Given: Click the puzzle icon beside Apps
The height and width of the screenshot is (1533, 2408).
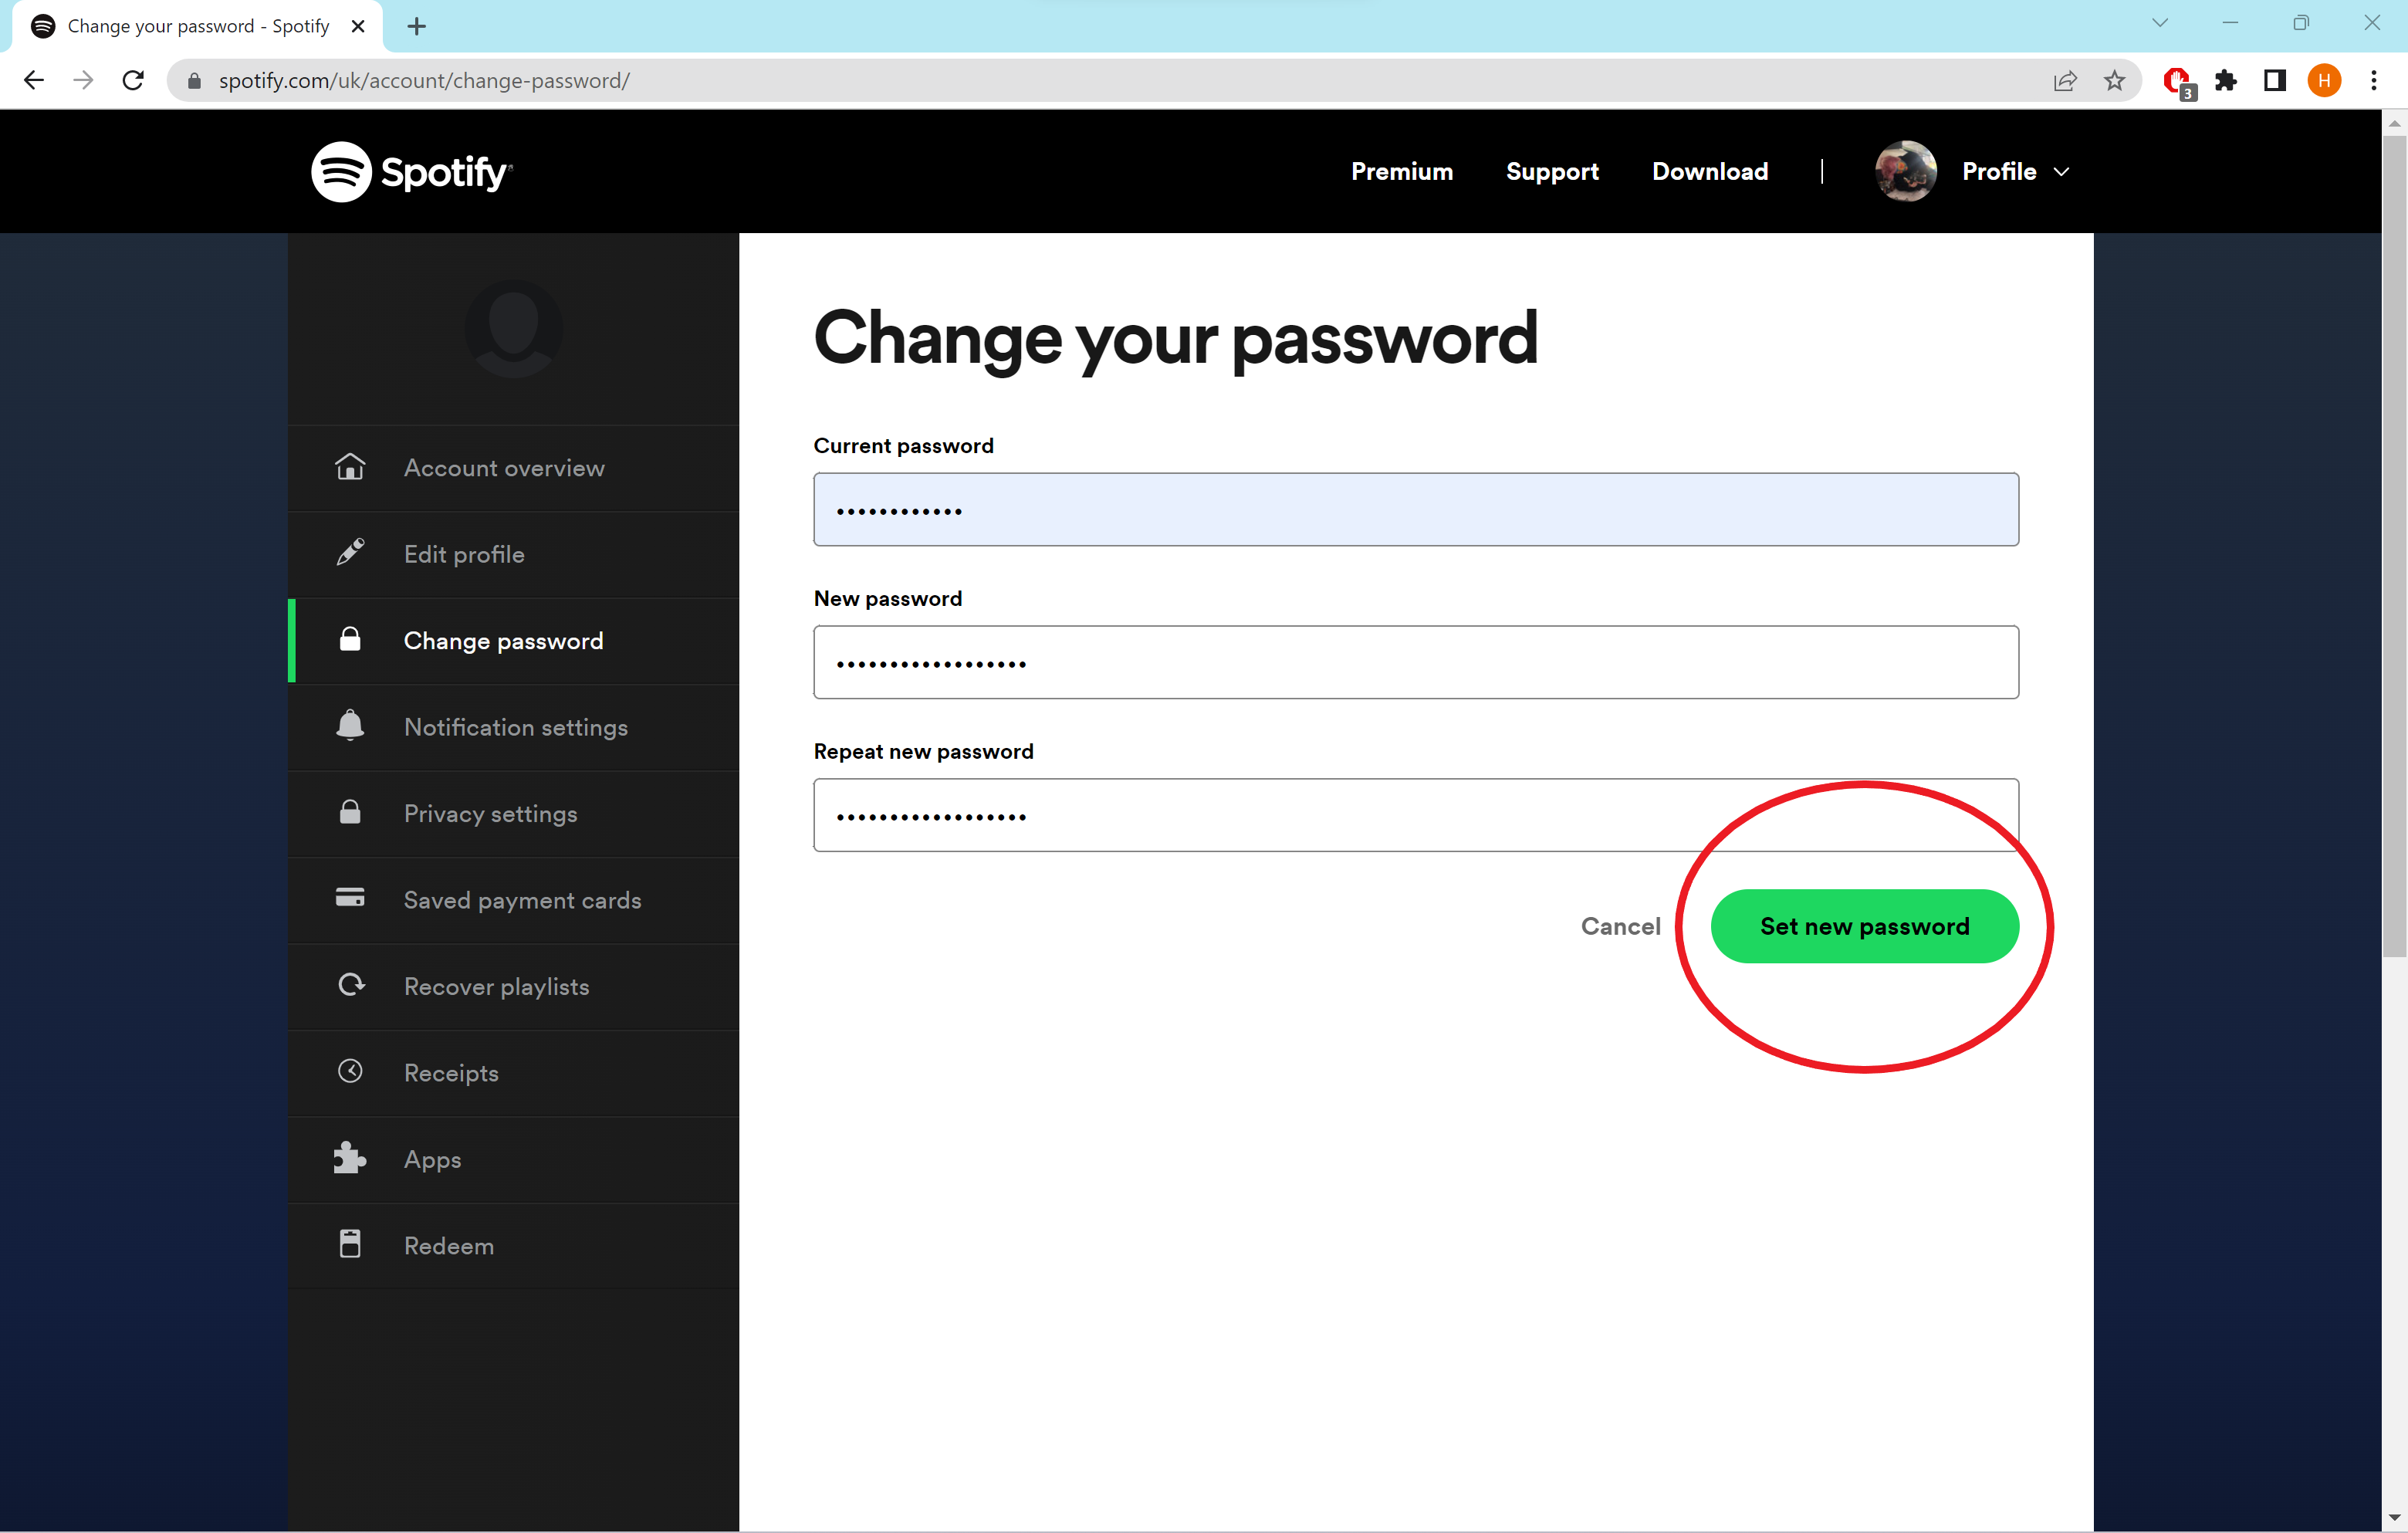Looking at the screenshot, I should 350,1158.
